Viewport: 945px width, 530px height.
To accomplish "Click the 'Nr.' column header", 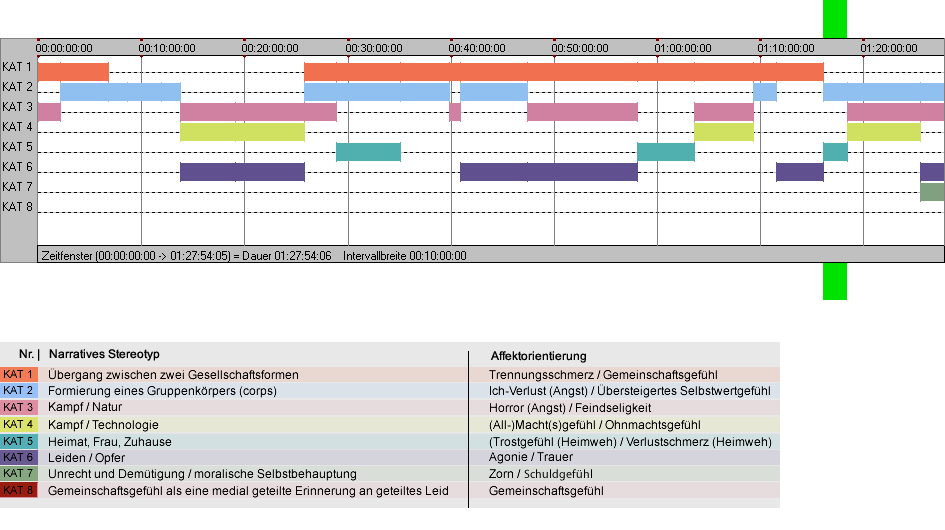I will 28,354.
